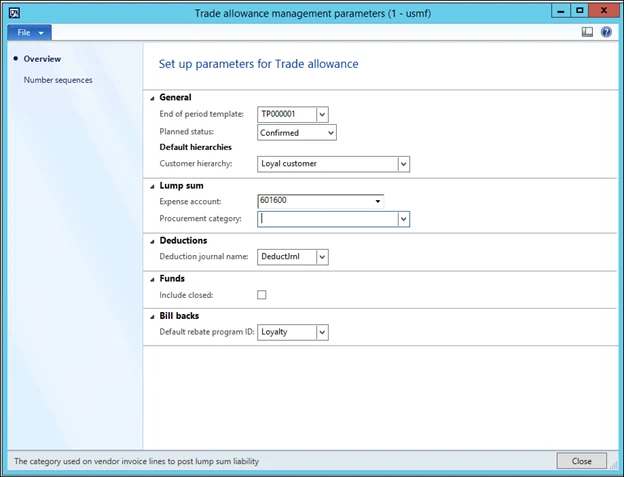
Task: Toggle the view layout icon
Action: (x=587, y=32)
